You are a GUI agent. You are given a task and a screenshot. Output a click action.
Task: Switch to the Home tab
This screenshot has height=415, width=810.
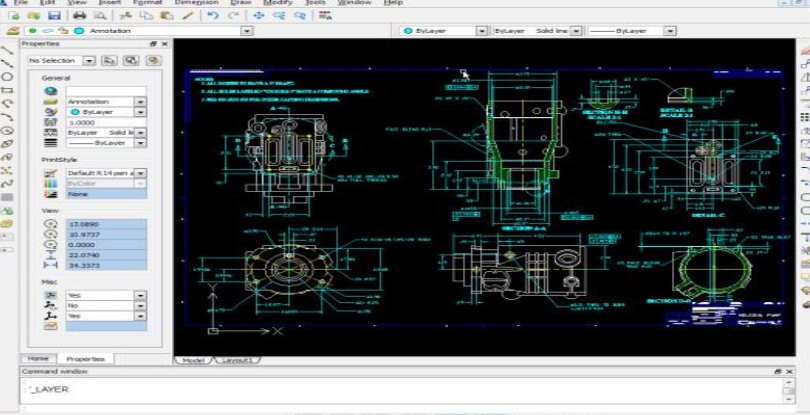click(x=38, y=359)
